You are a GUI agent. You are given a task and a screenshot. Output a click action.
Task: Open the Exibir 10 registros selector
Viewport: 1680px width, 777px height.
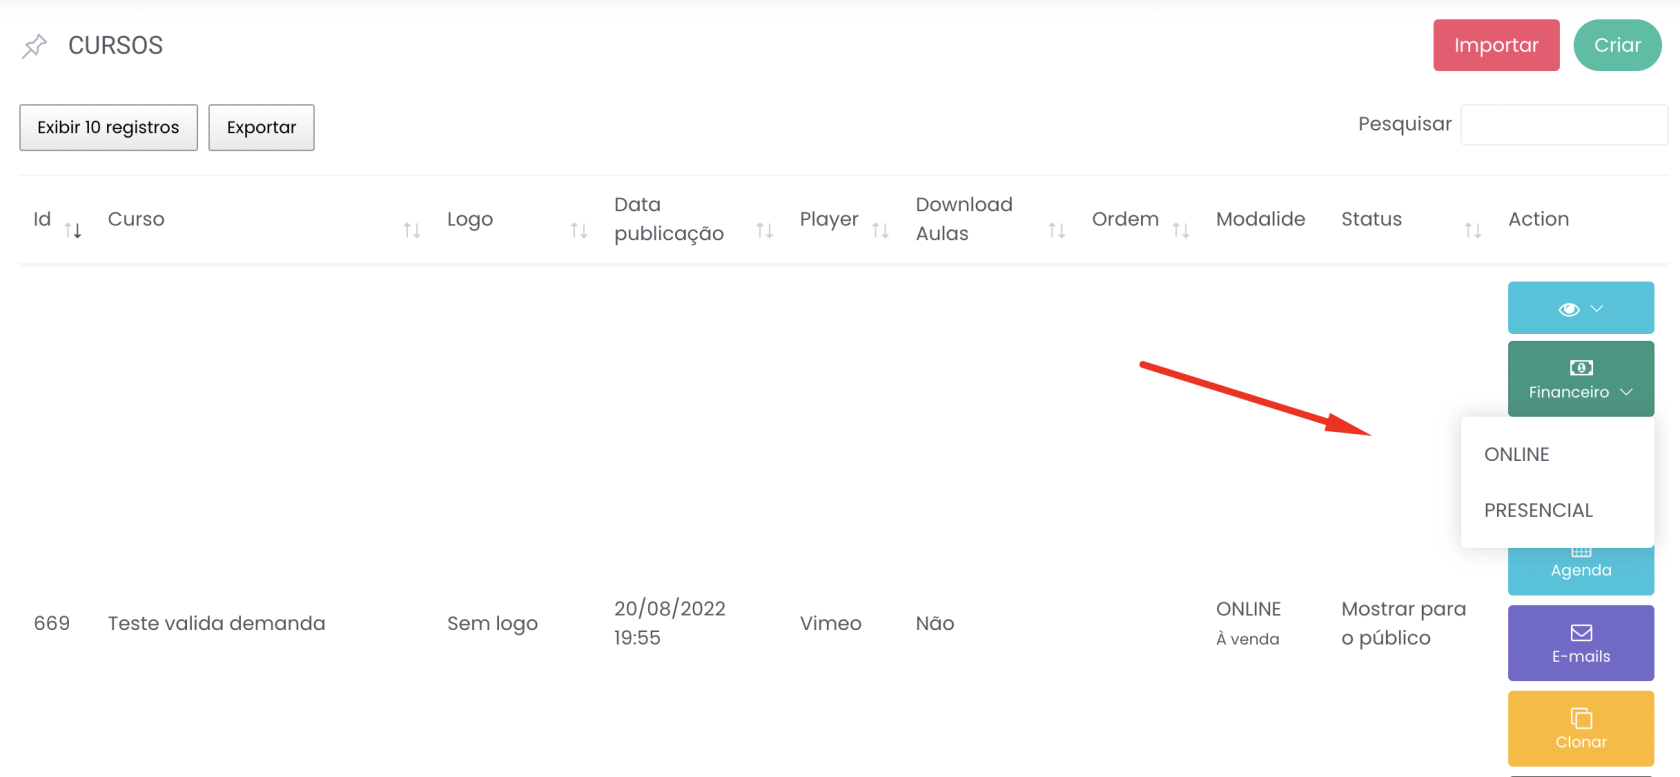coord(108,128)
